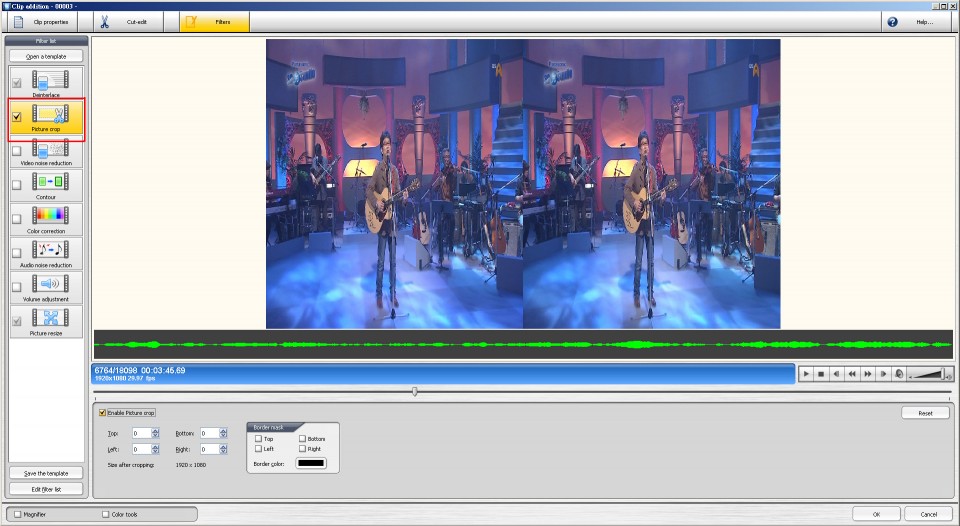Uncheck the Picture crop filter checkbox
The image size is (960, 526).
pyautogui.click(x=17, y=116)
